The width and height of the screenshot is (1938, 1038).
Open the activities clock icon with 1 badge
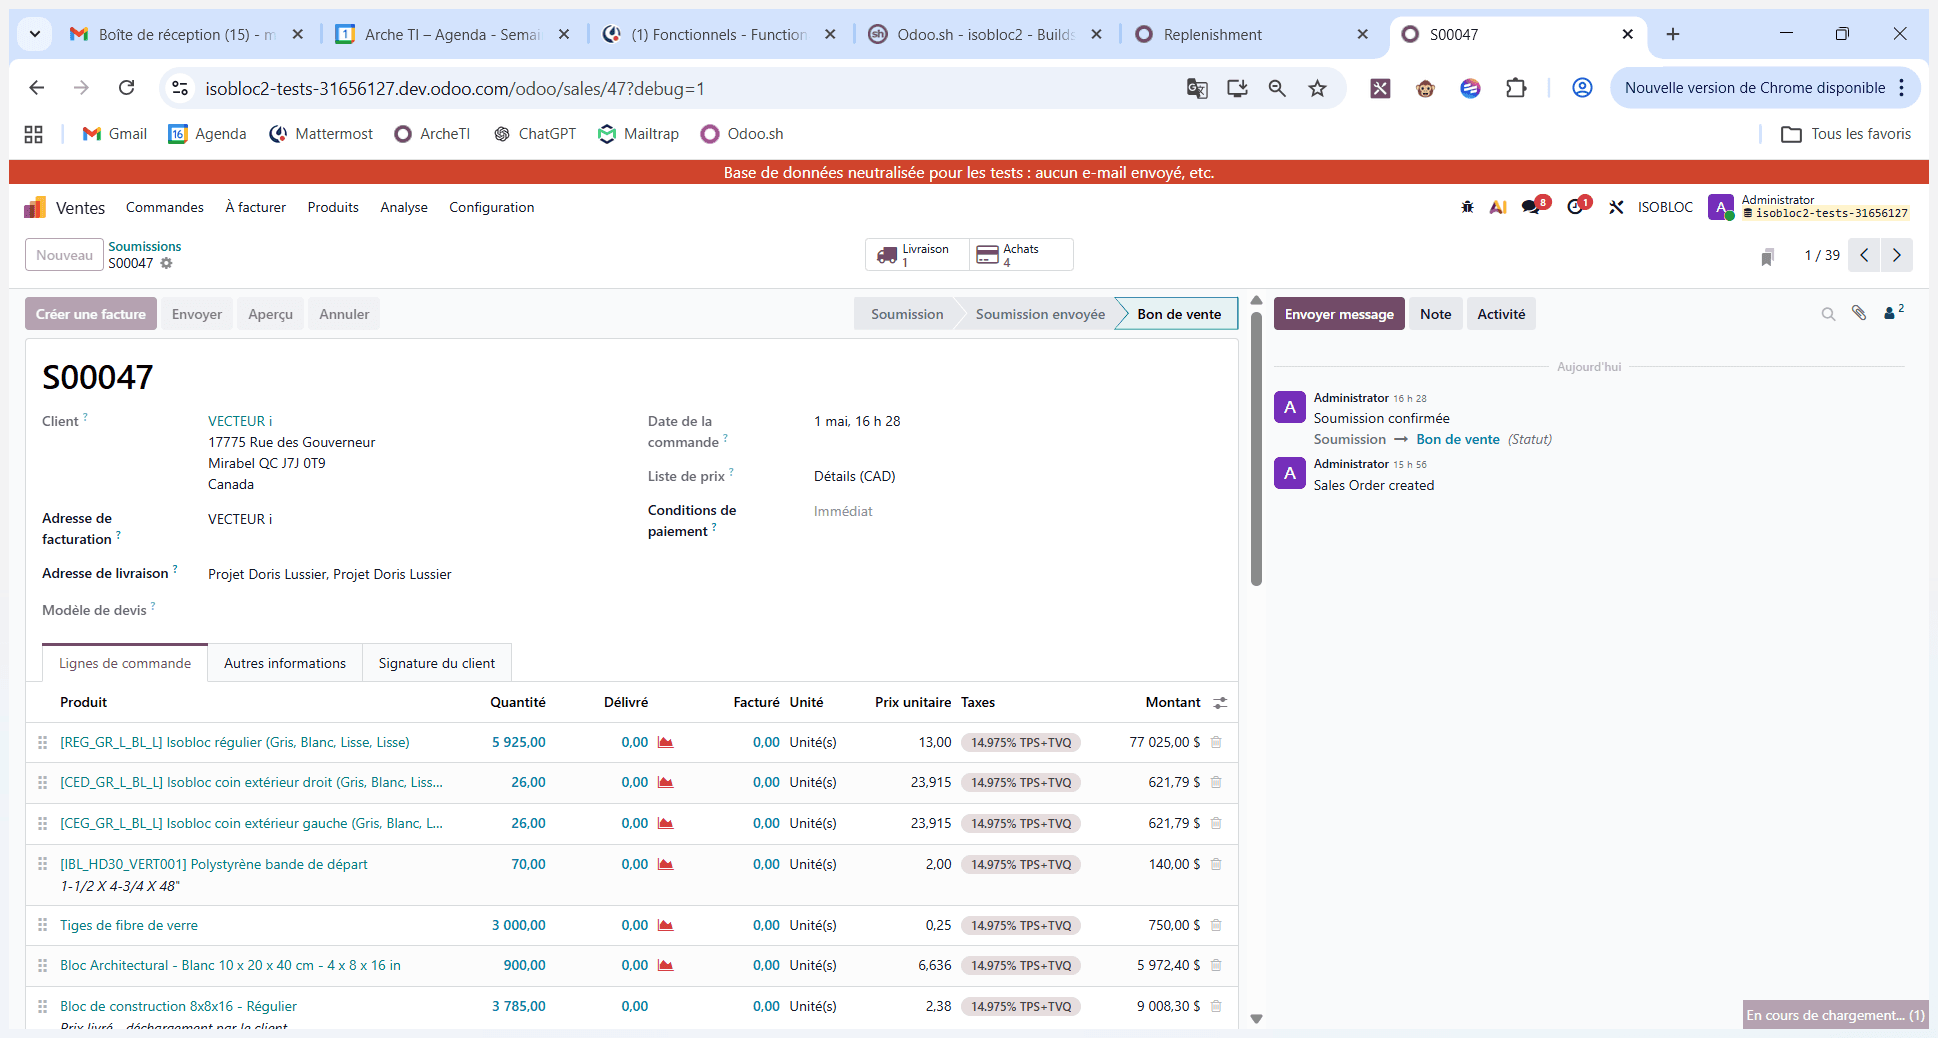[x=1578, y=206]
